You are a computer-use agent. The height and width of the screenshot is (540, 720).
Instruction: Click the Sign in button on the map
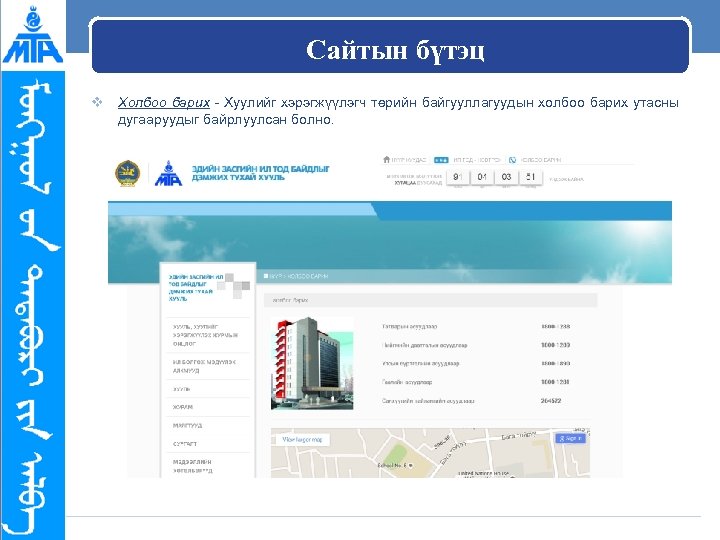pyautogui.click(x=570, y=439)
